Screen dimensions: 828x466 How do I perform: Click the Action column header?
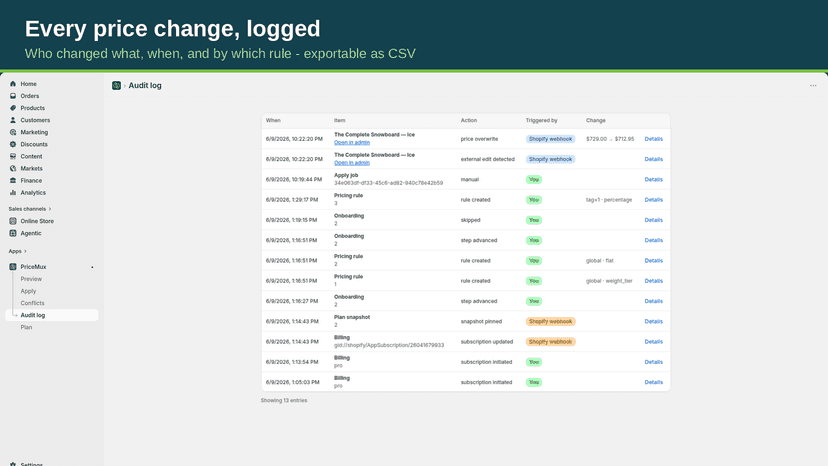pyautogui.click(x=468, y=120)
